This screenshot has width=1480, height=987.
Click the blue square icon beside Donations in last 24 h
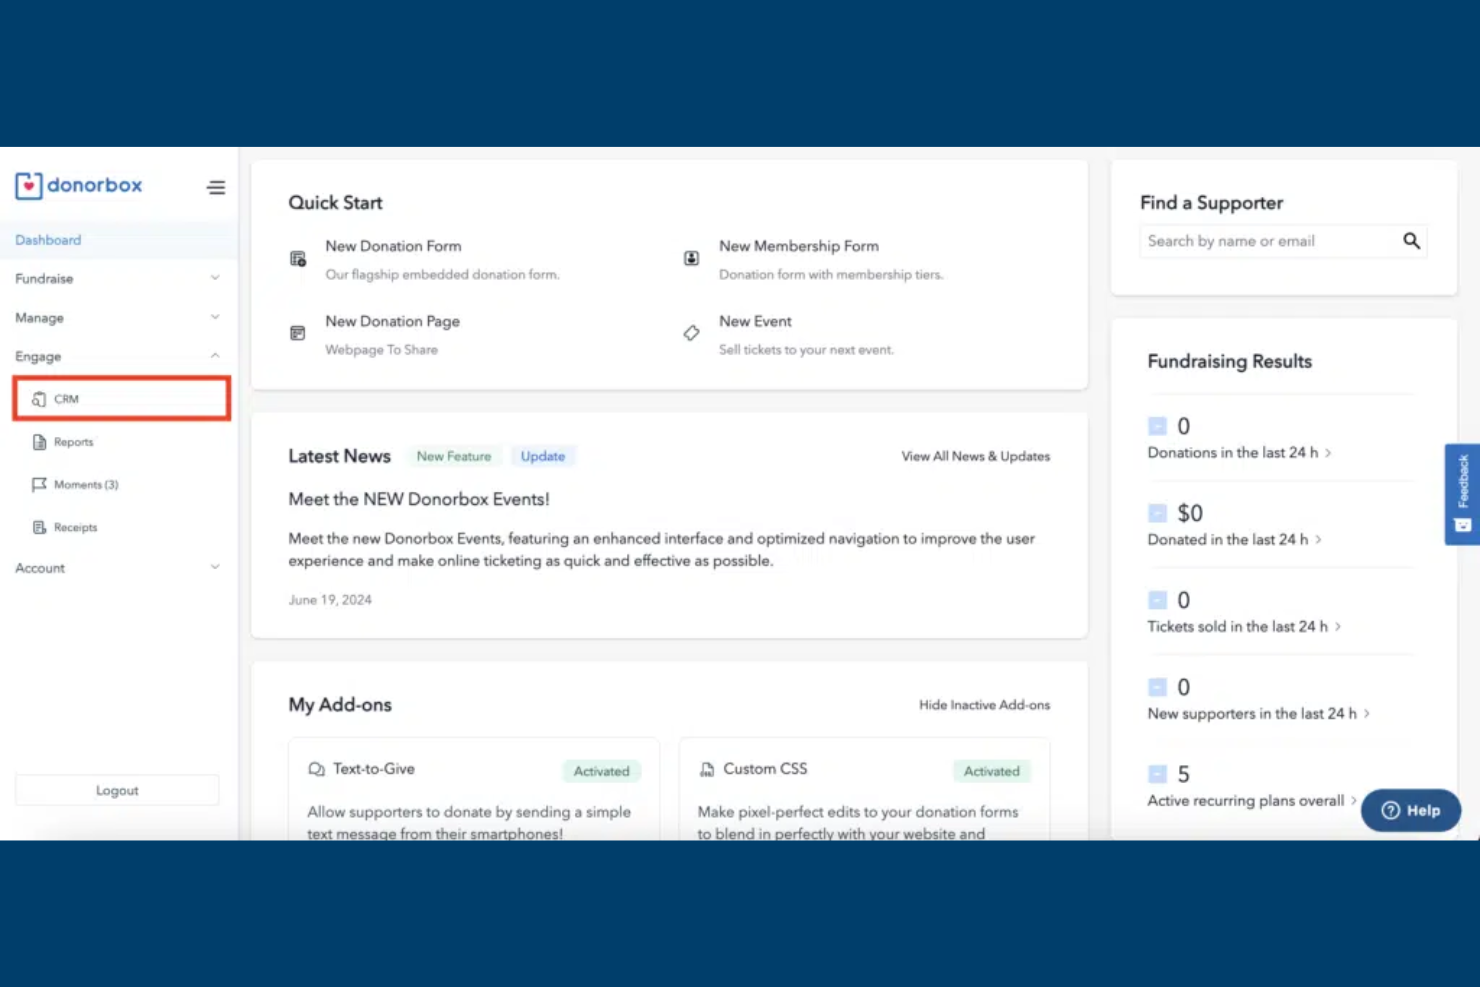[x=1157, y=426]
